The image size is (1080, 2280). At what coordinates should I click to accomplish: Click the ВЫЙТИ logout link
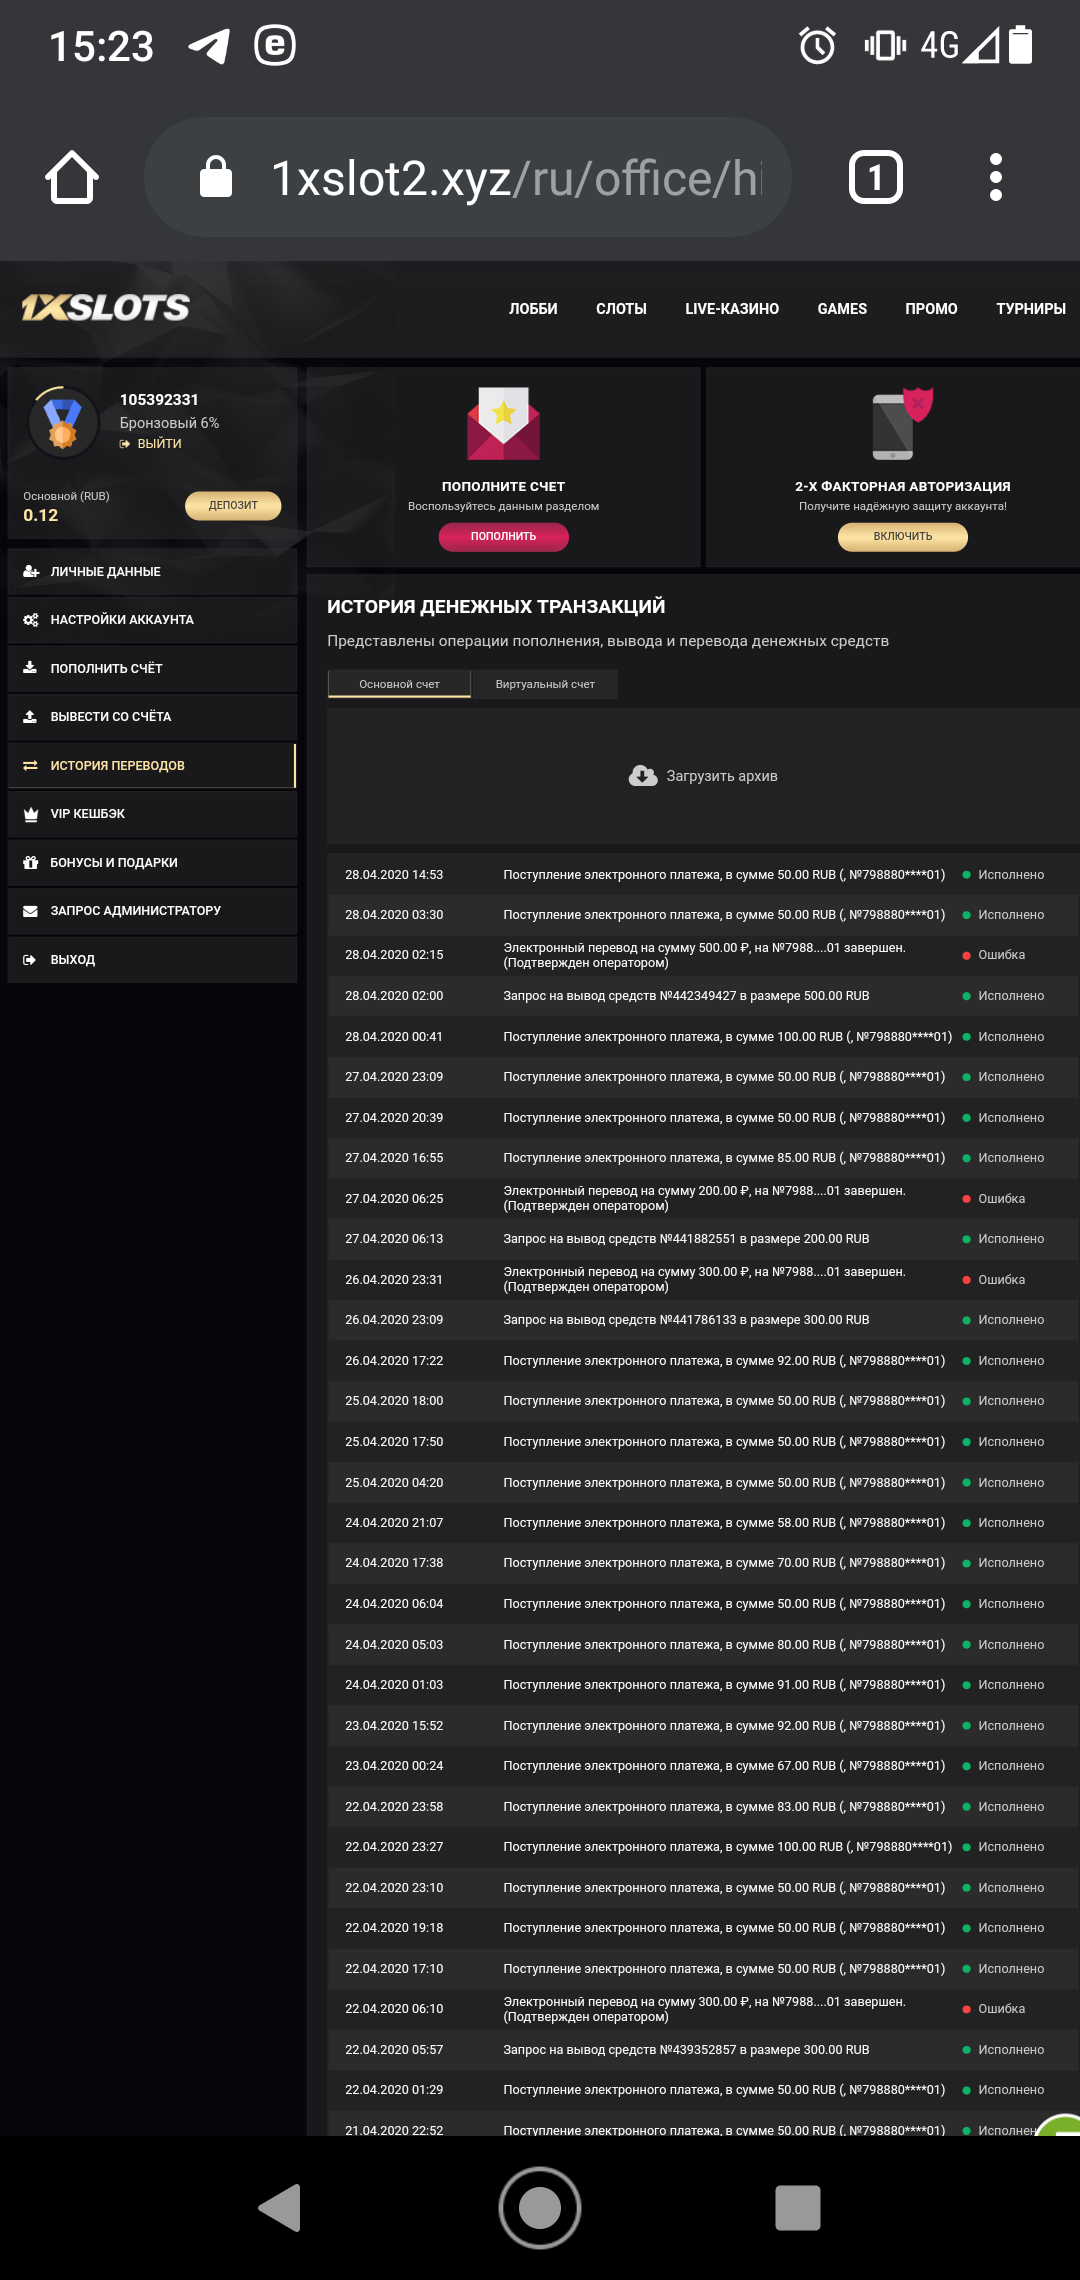pyautogui.click(x=158, y=444)
